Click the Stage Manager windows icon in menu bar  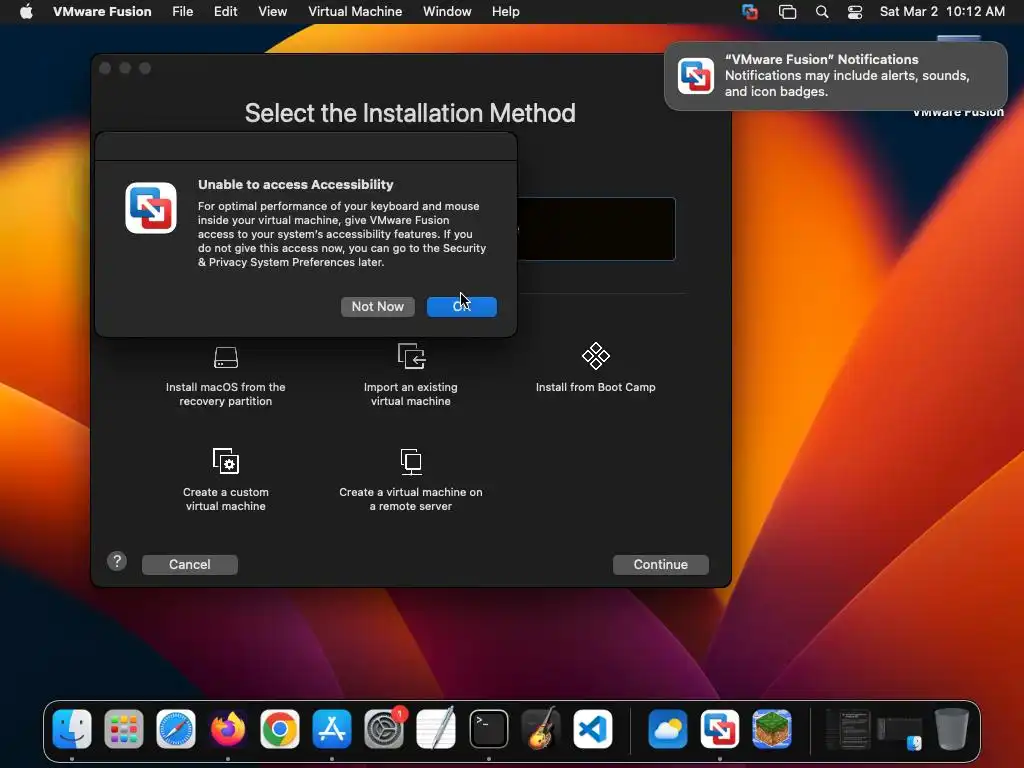click(787, 12)
